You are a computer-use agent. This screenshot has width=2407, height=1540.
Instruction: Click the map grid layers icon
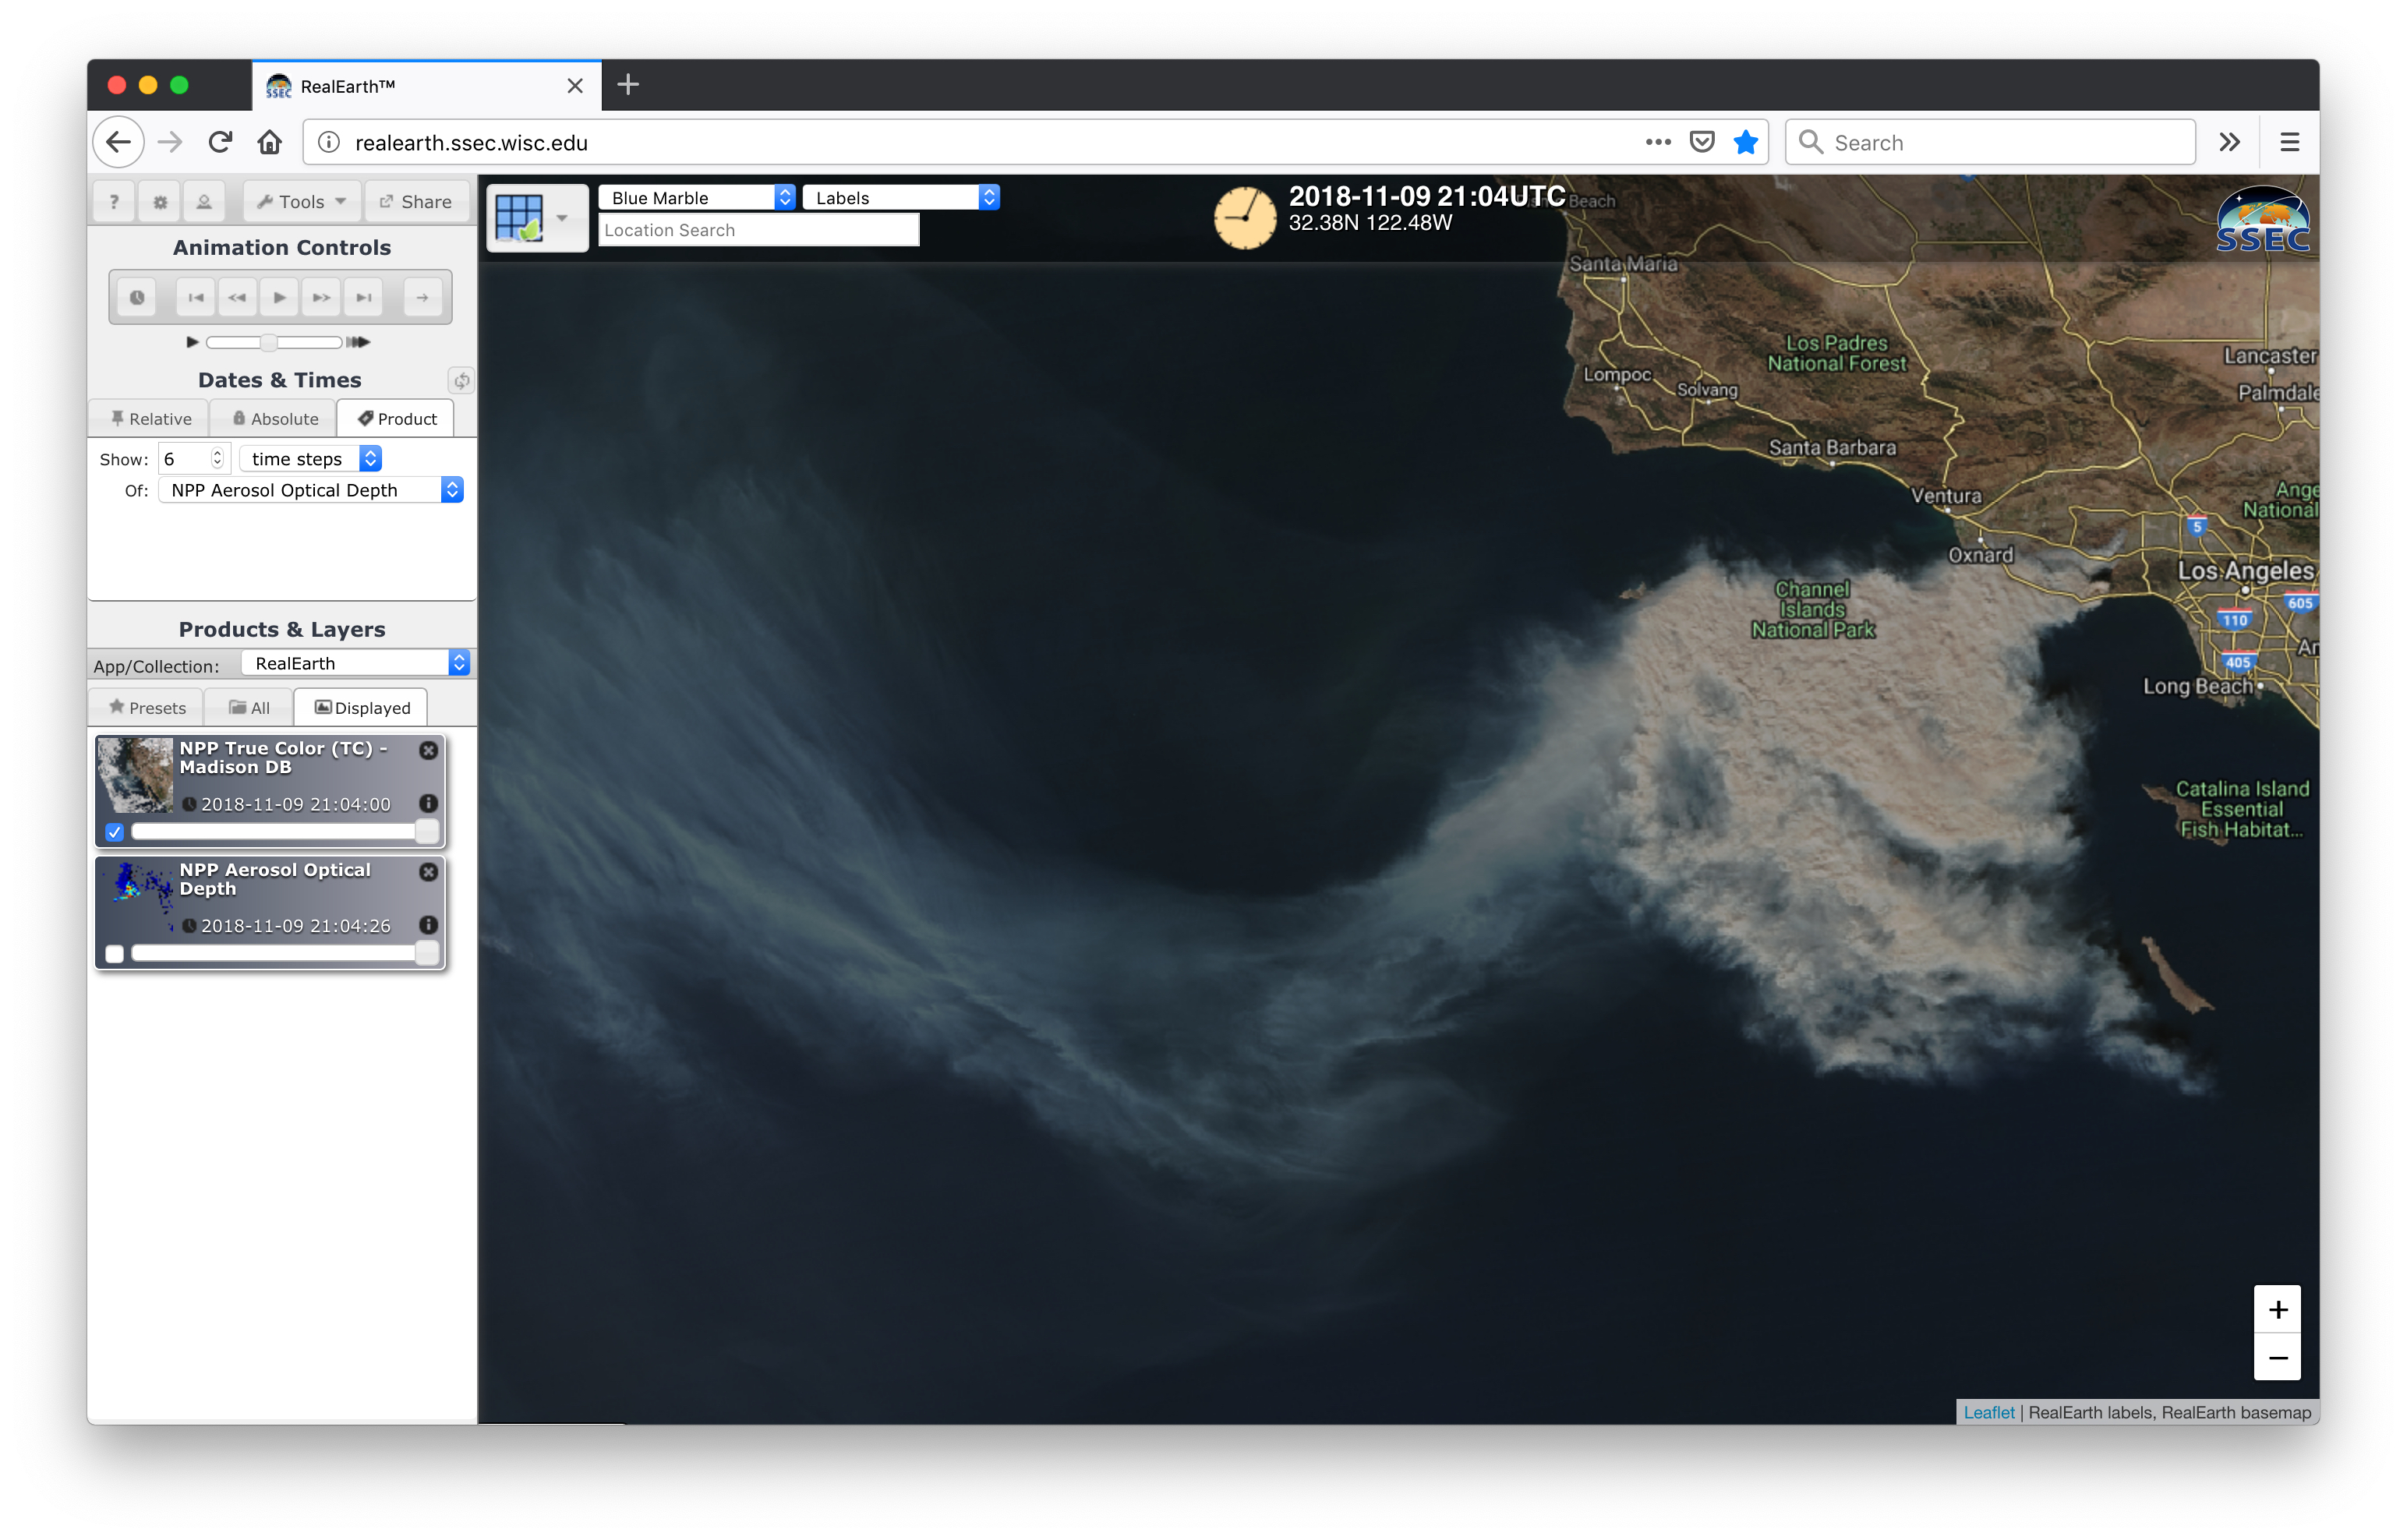520,217
